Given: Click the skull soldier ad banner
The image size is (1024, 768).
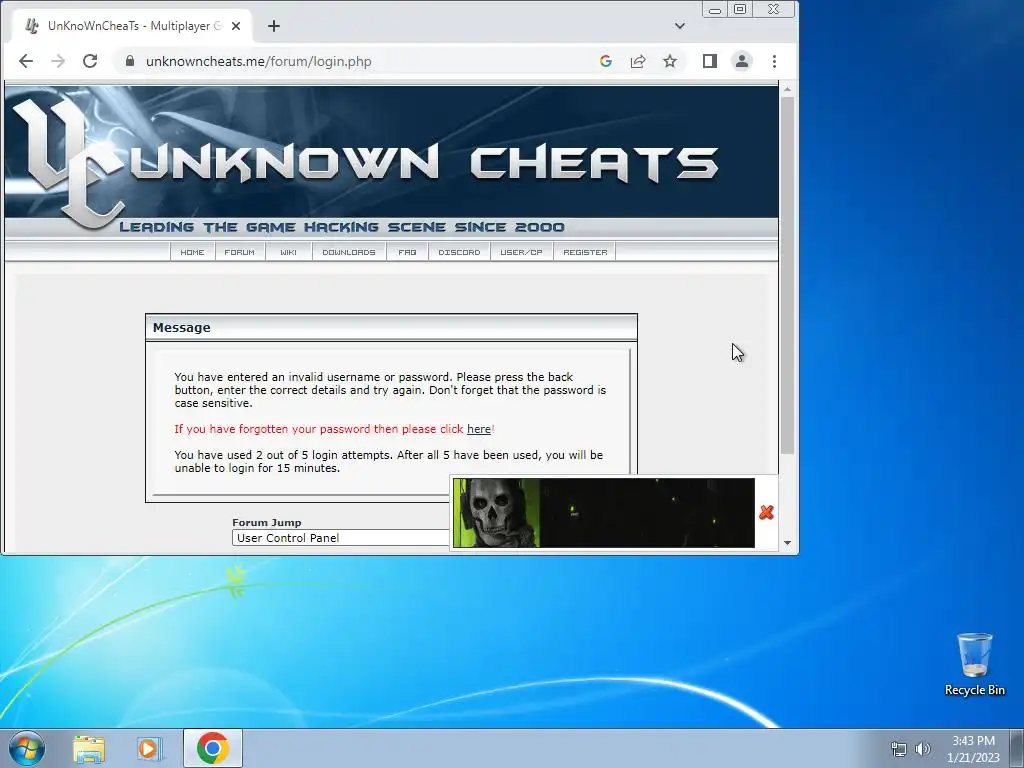Looking at the screenshot, I should [x=603, y=513].
